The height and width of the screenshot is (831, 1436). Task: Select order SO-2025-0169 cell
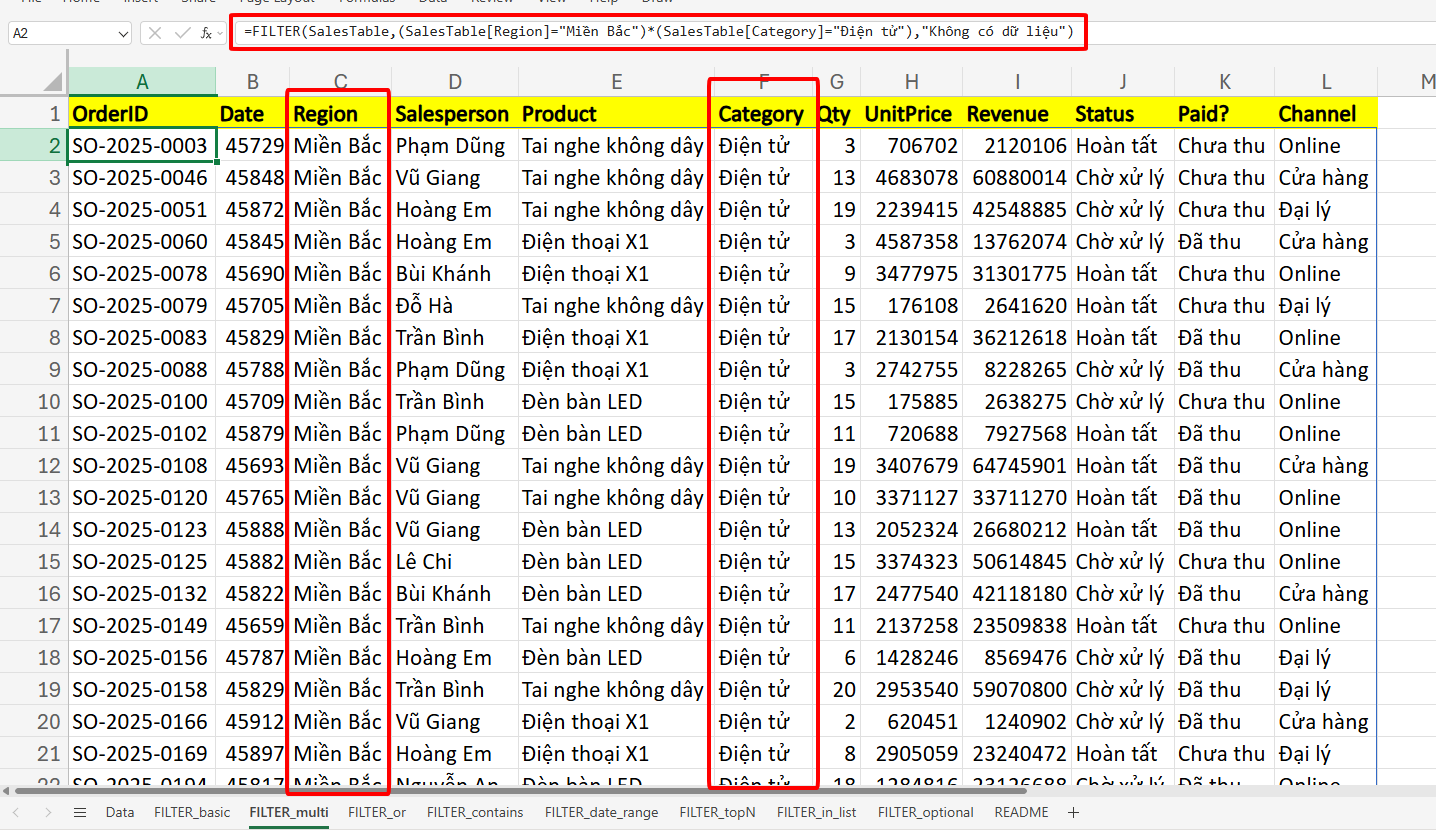[142, 754]
